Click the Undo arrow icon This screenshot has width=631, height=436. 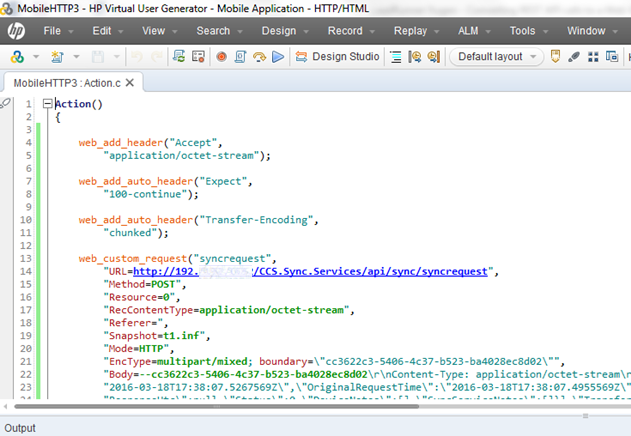(x=136, y=57)
